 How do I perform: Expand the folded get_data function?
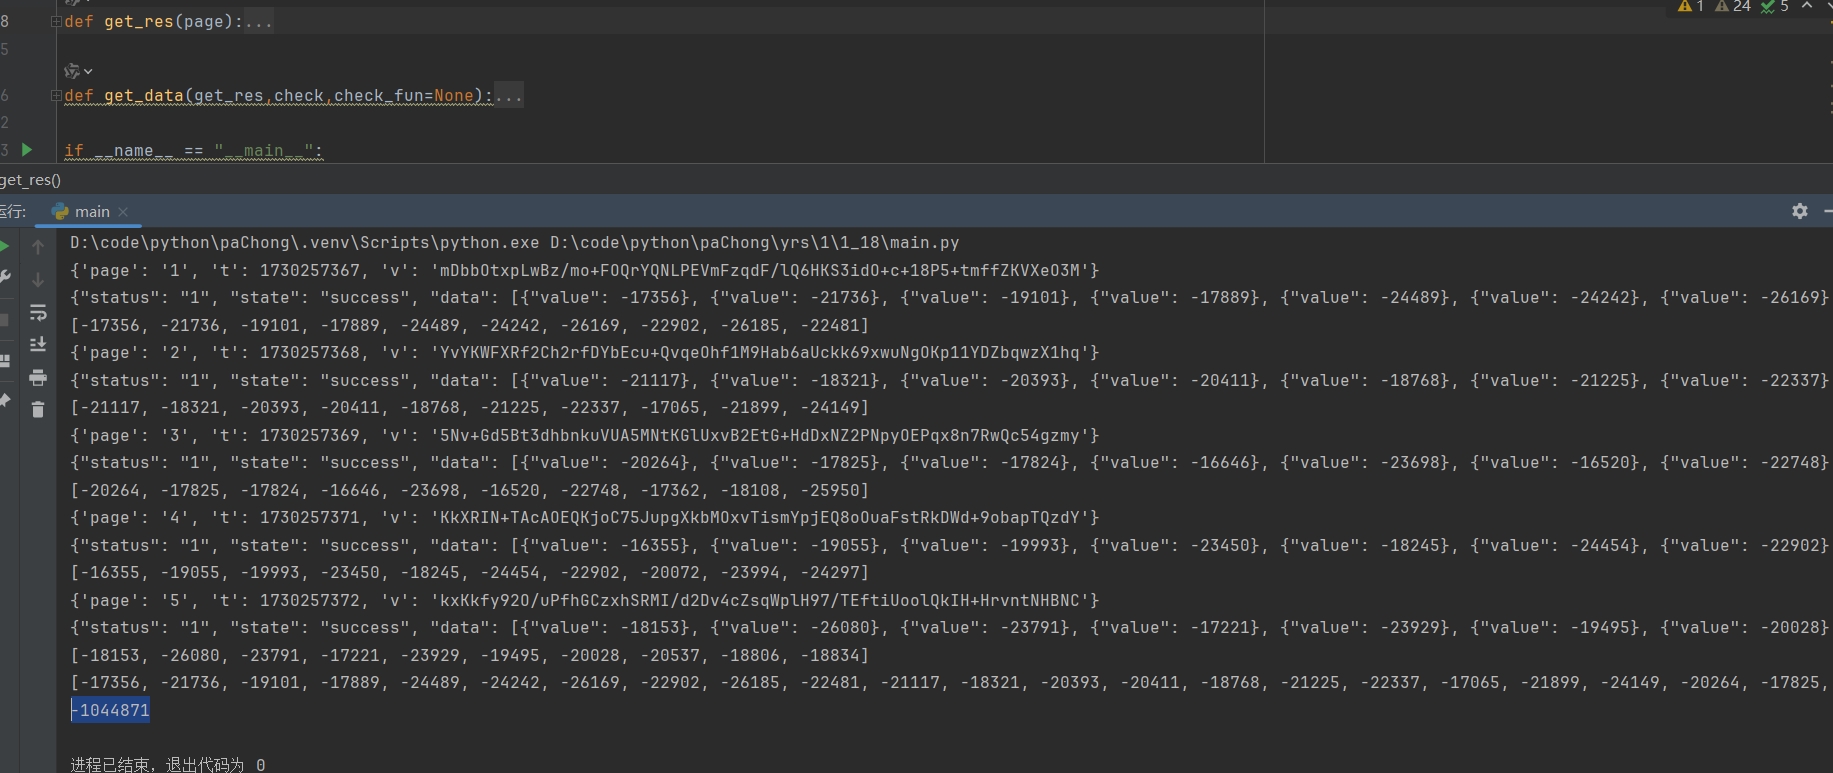tap(56, 96)
